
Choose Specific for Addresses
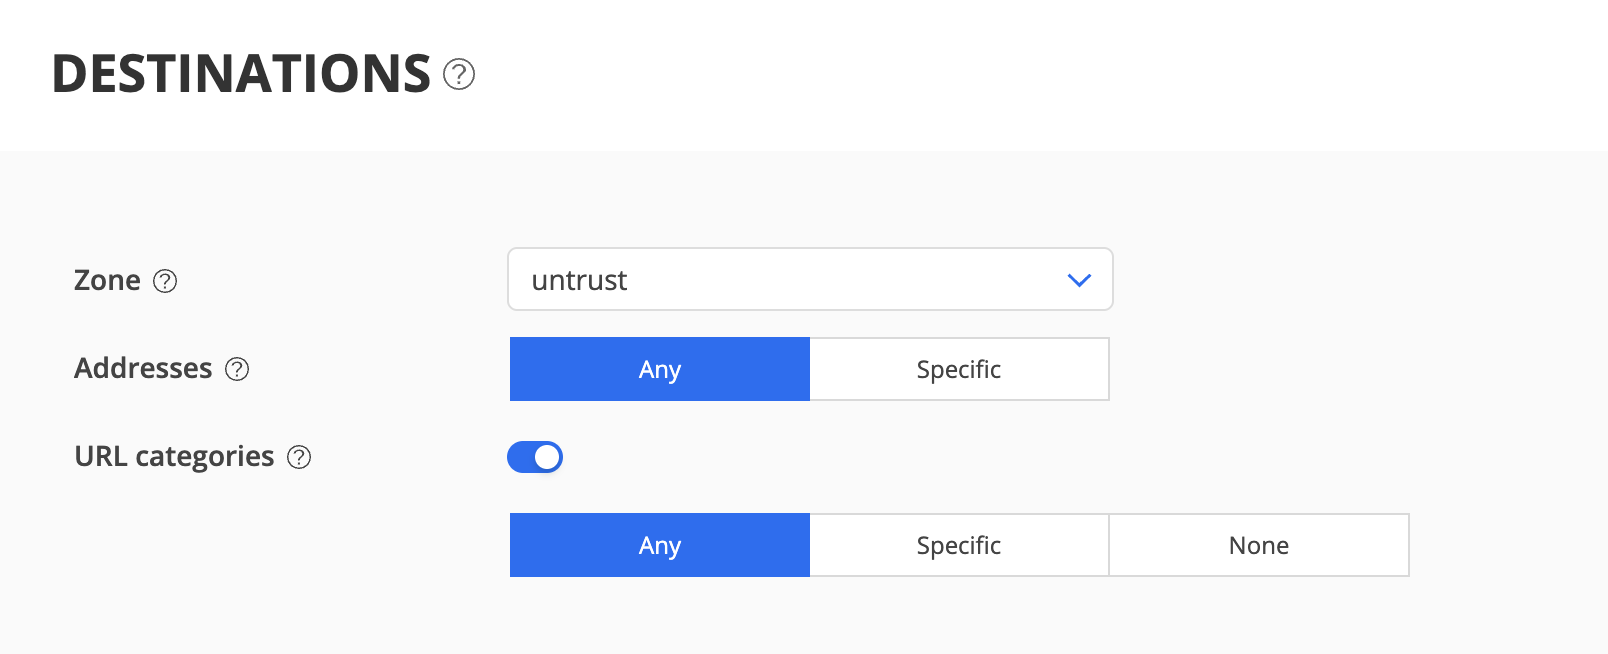coord(959,369)
